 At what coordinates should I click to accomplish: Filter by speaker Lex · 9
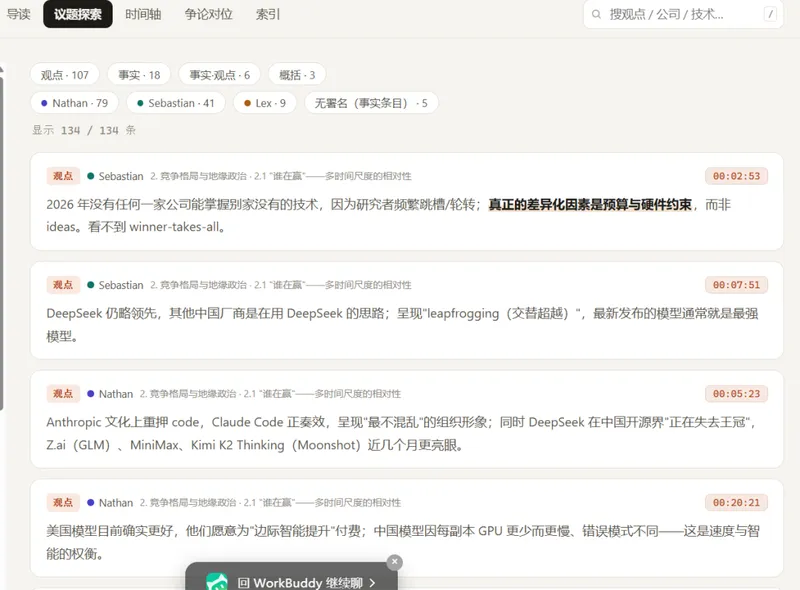265,103
